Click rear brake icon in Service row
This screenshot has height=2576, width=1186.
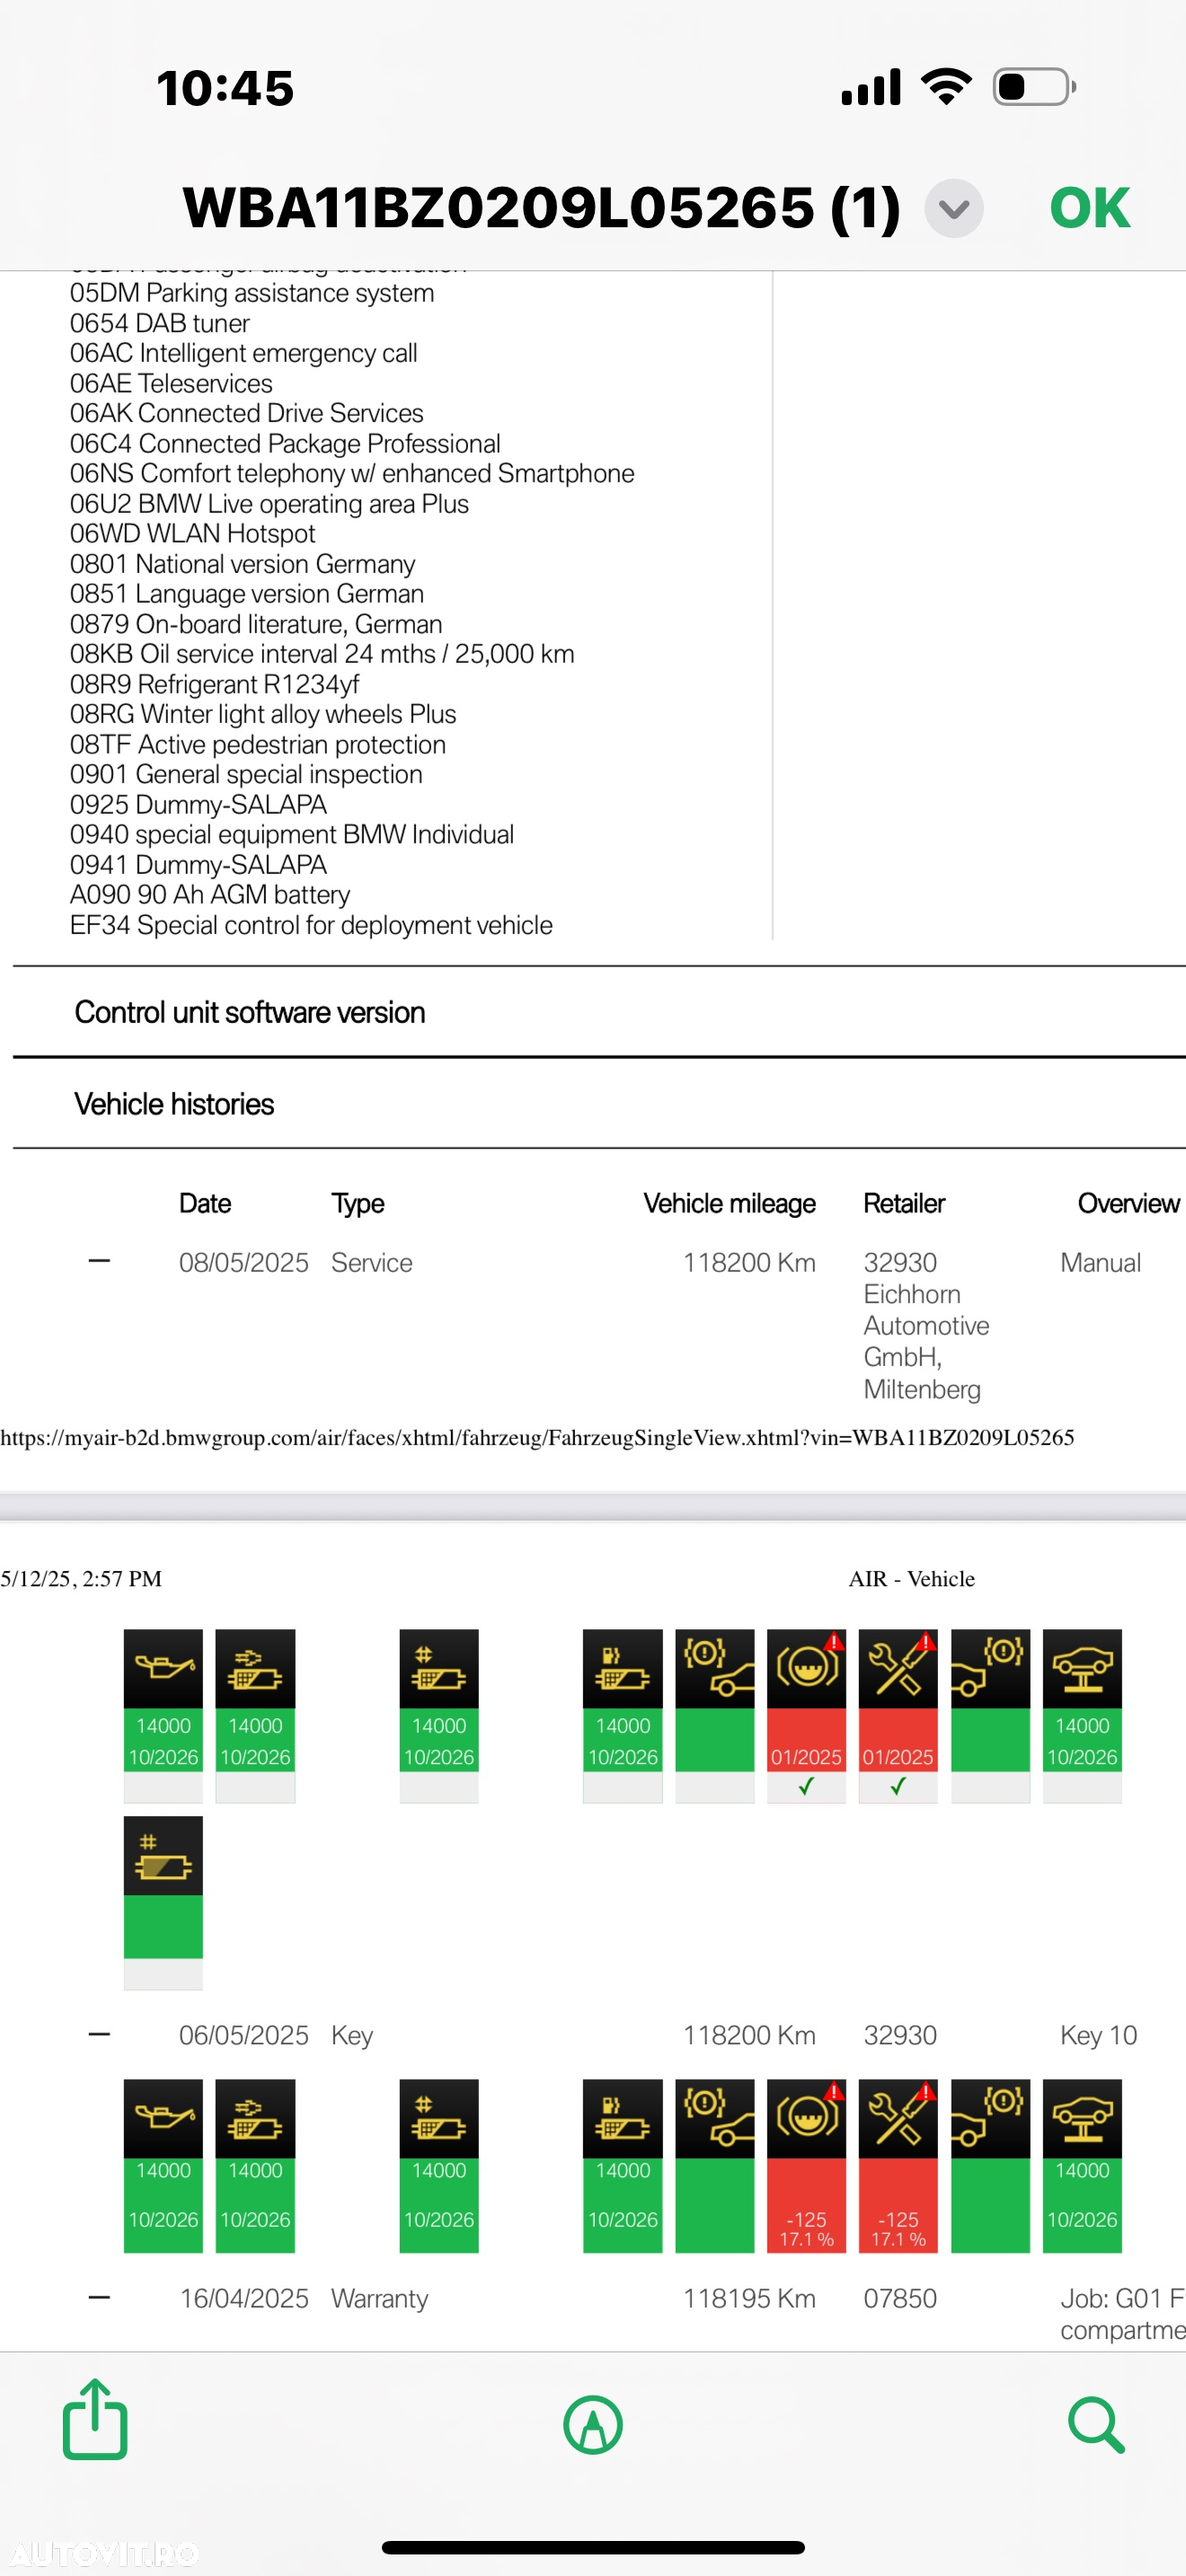coord(990,1715)
